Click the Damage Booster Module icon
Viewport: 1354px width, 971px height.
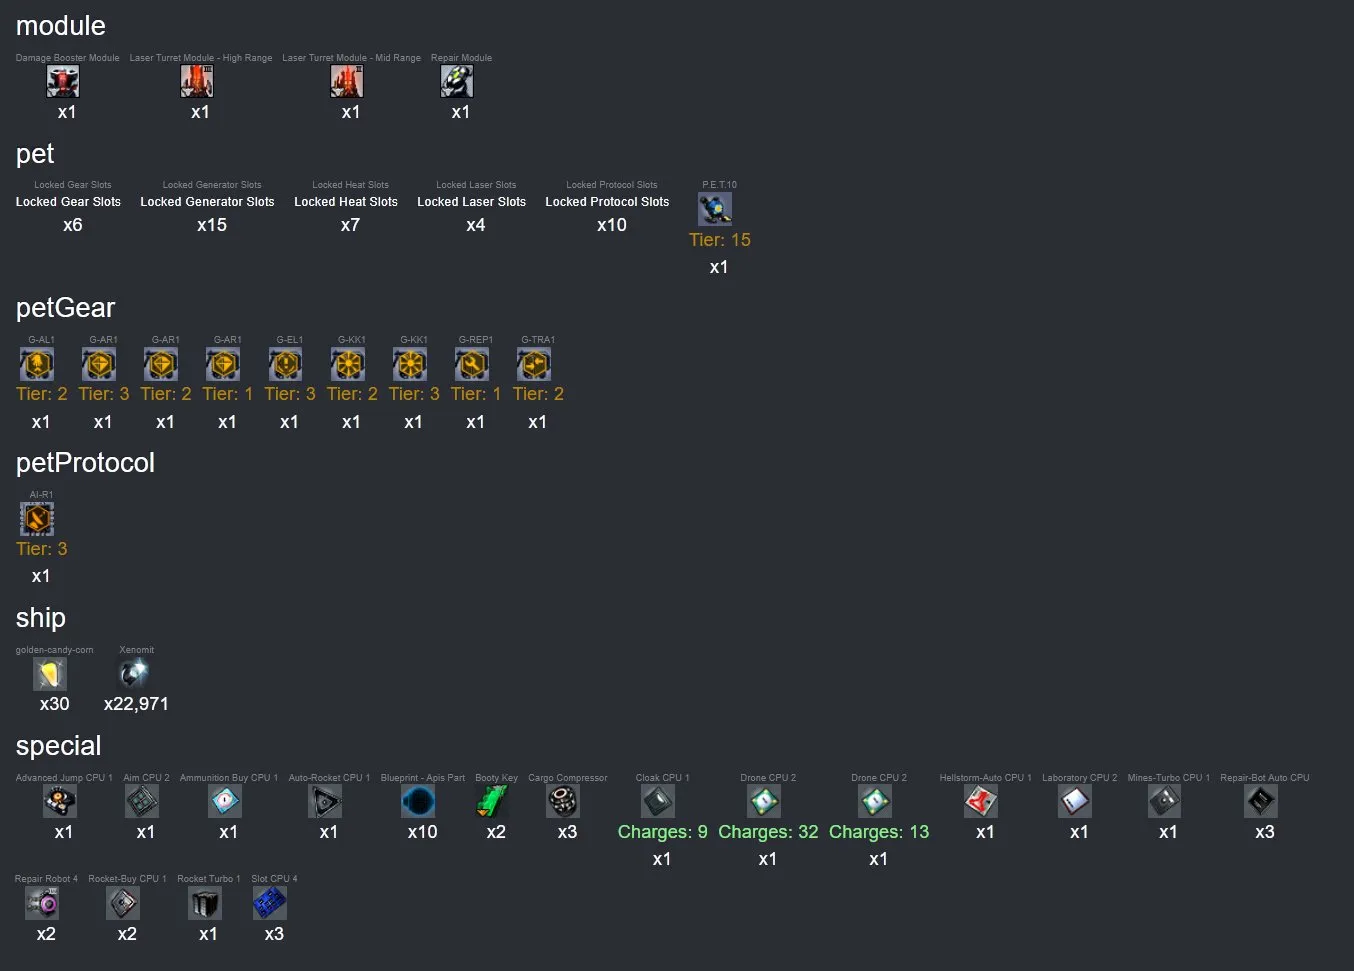pos(63,82)
